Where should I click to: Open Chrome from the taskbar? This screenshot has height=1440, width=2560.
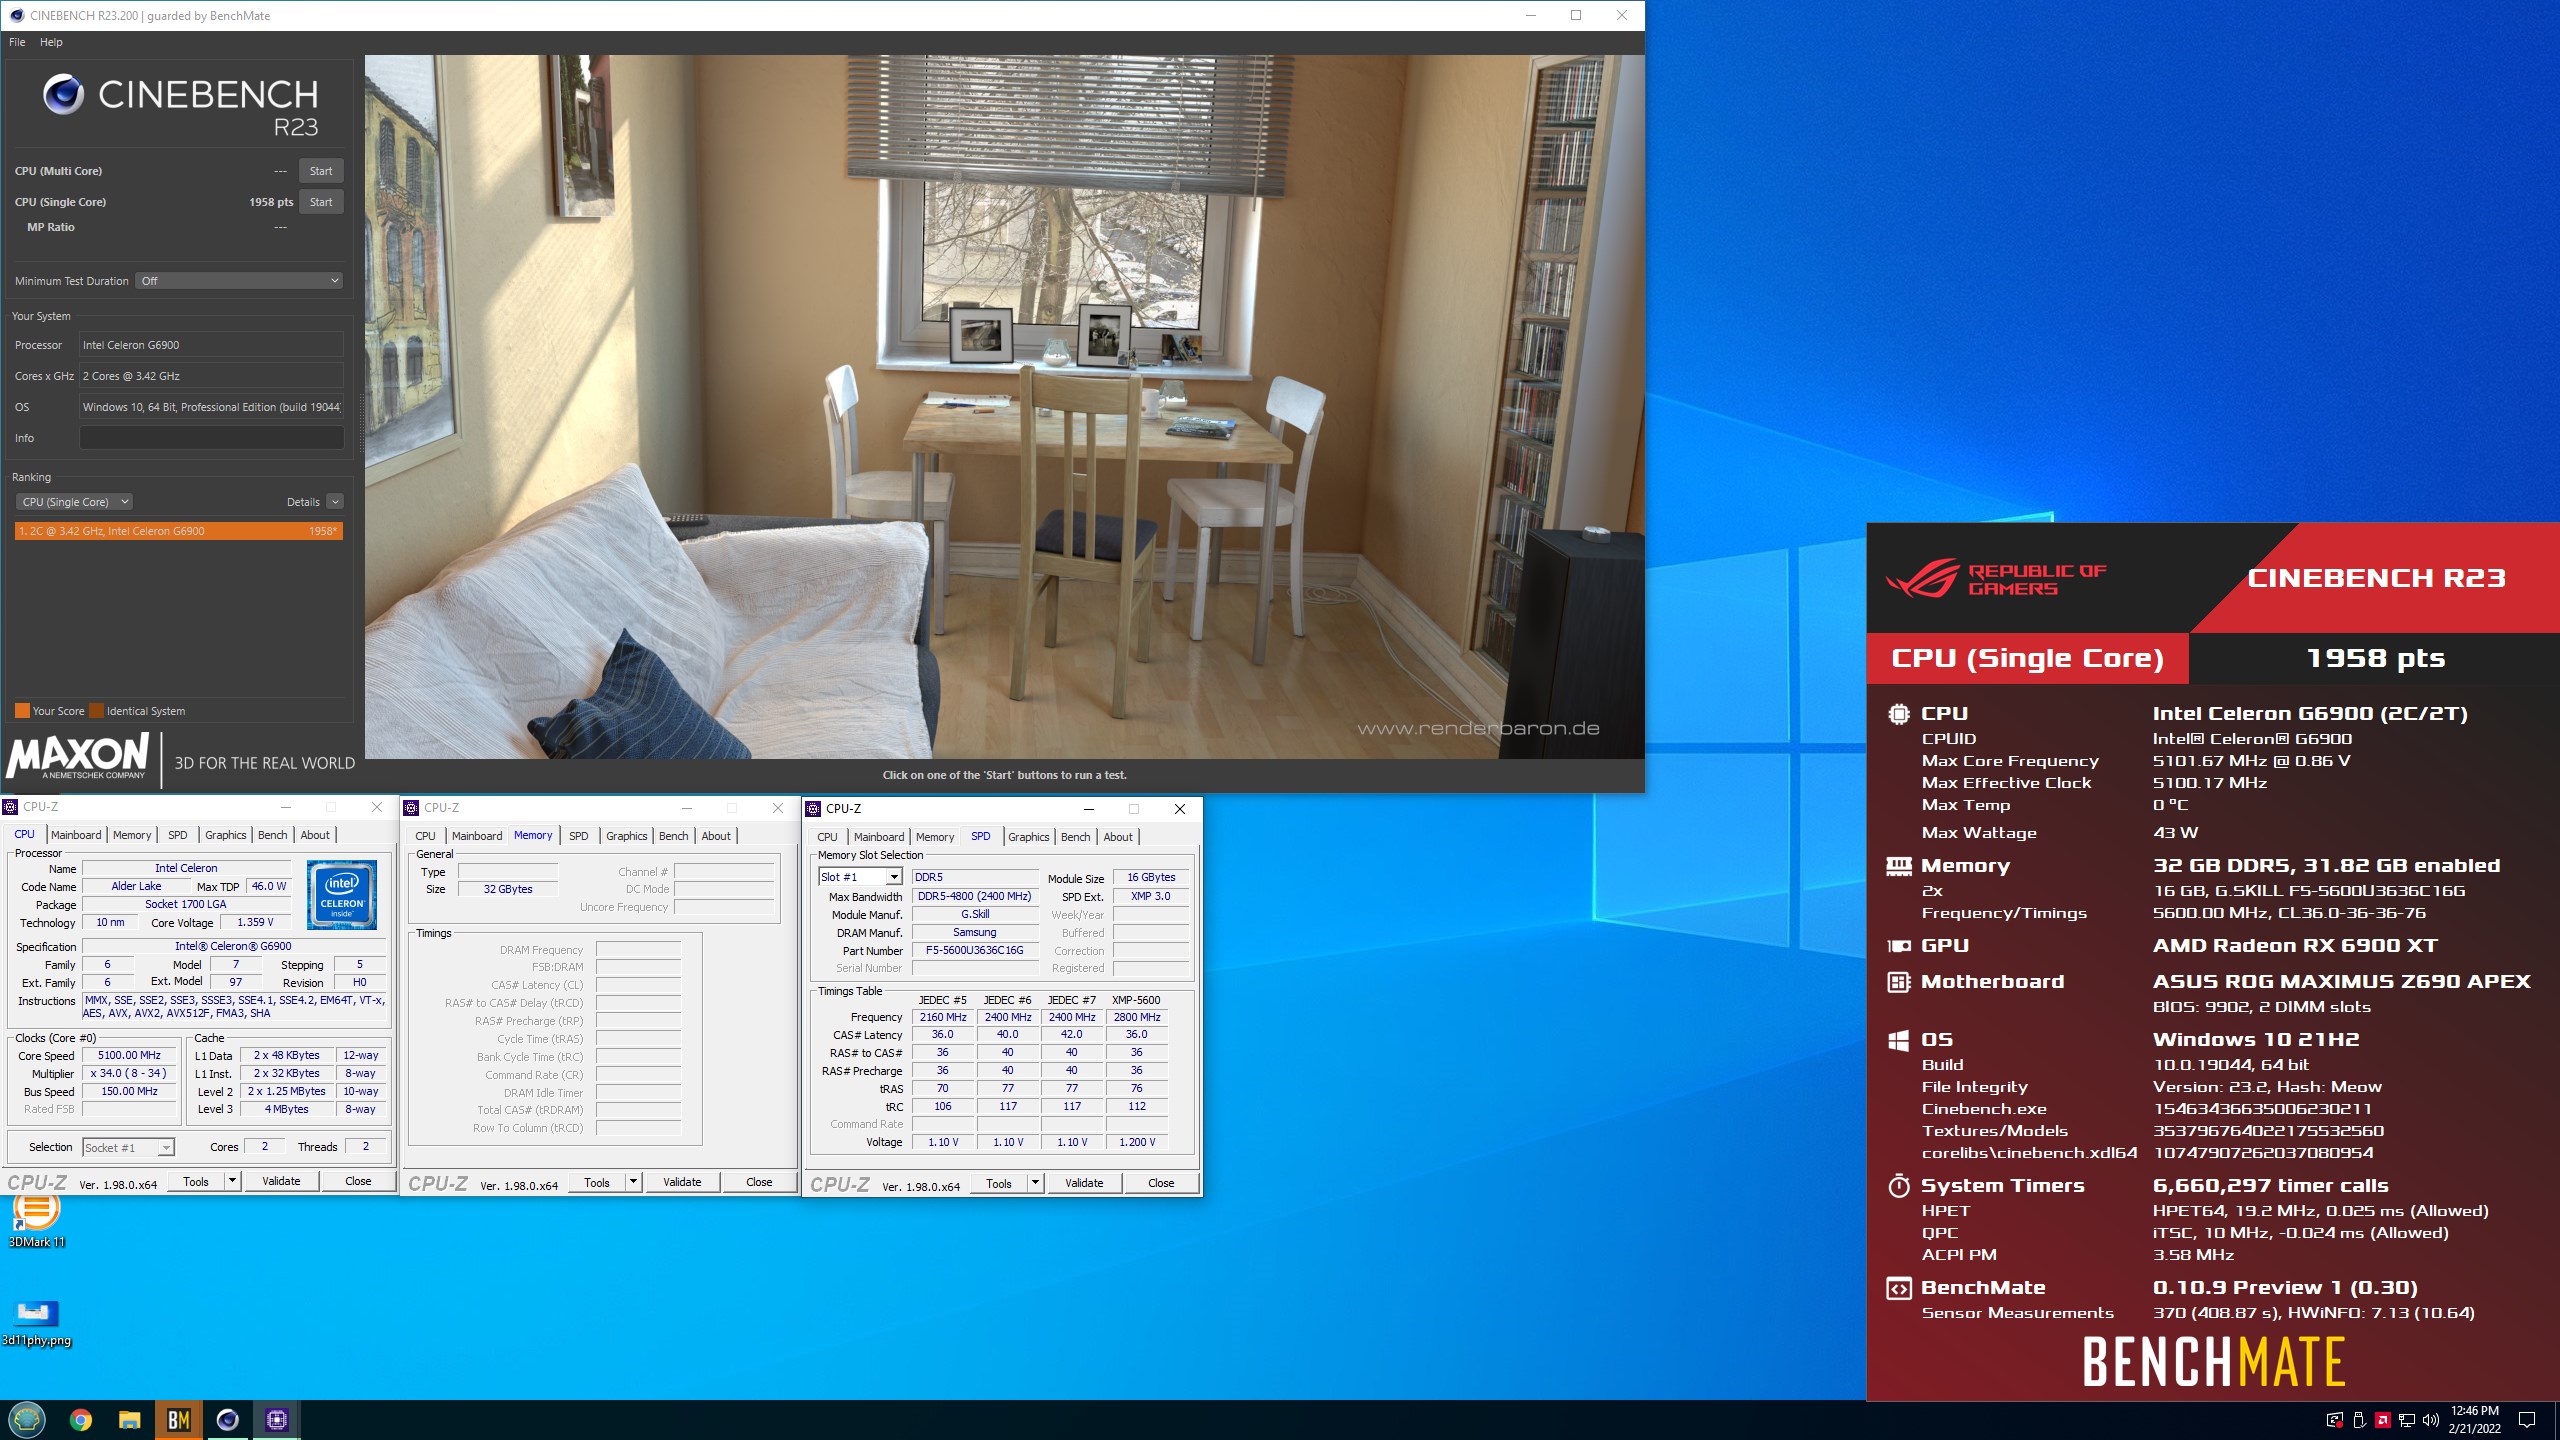(80, 1420)
